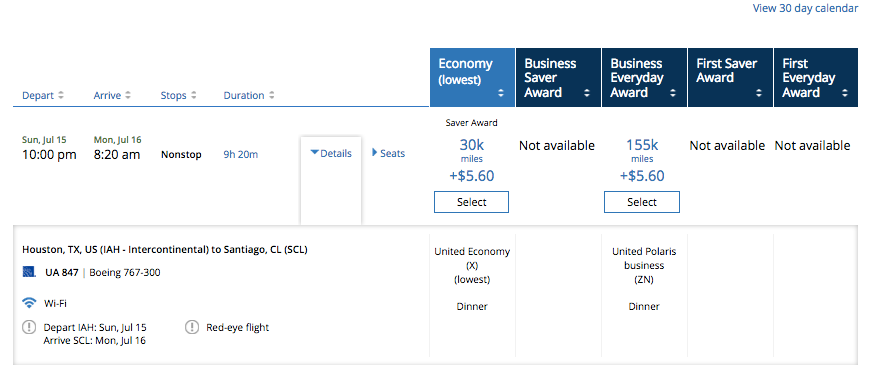Click the alert icon beside Depart IAH
Viewport: 869px width, 365px height.
[29, 327]
